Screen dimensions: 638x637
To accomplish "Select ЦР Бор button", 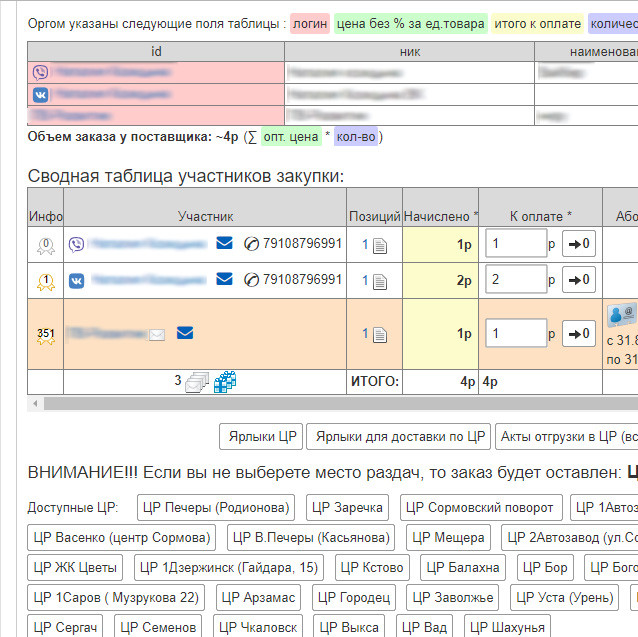I will 545,567.
